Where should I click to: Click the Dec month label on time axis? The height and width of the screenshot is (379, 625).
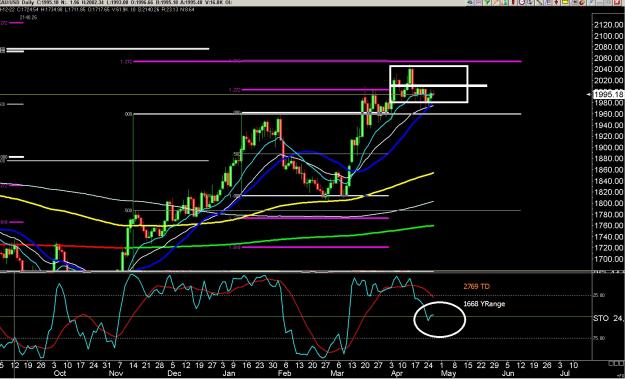pos(173,373)
